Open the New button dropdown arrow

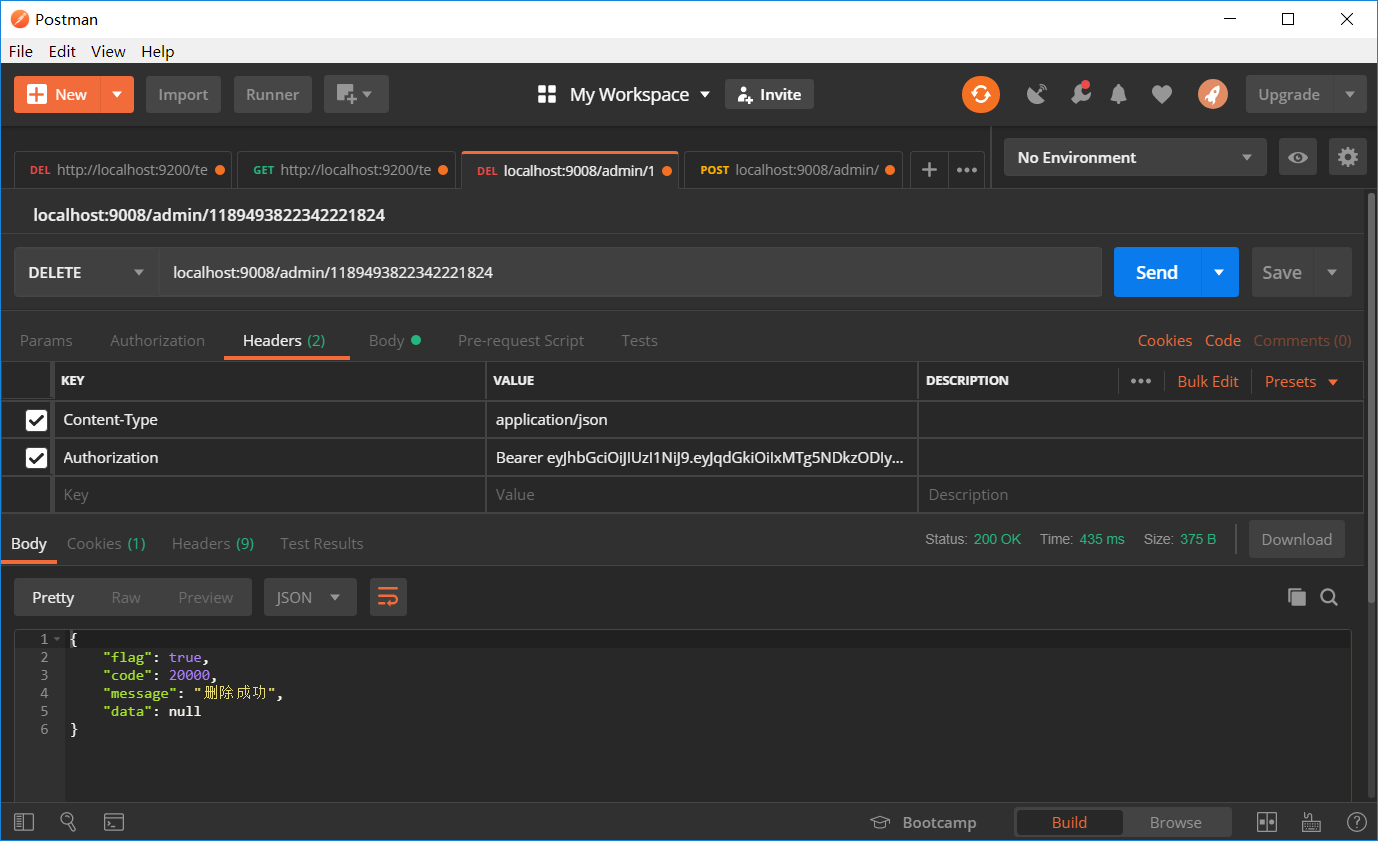[x=117, y=94]
